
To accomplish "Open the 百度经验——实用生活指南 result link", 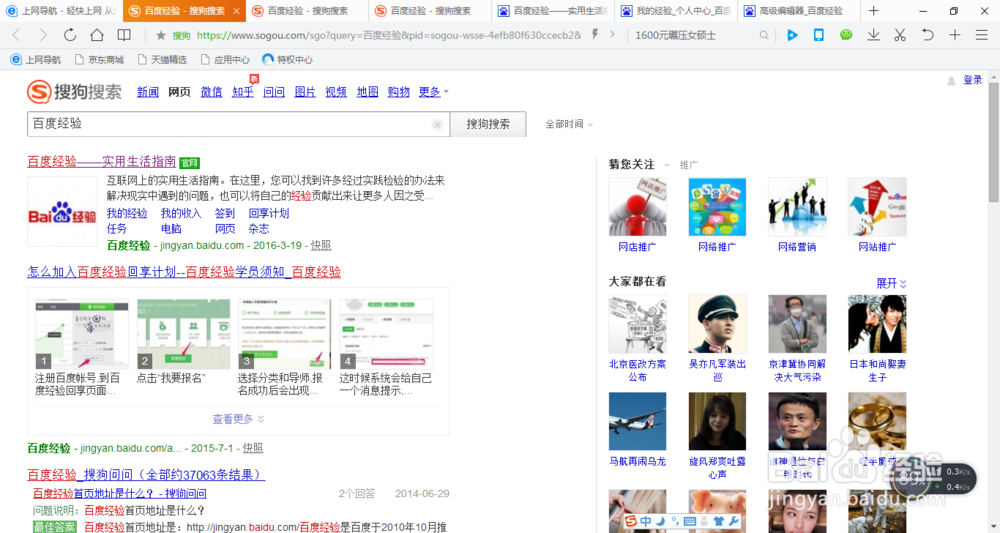I will (x=101, y=162).
